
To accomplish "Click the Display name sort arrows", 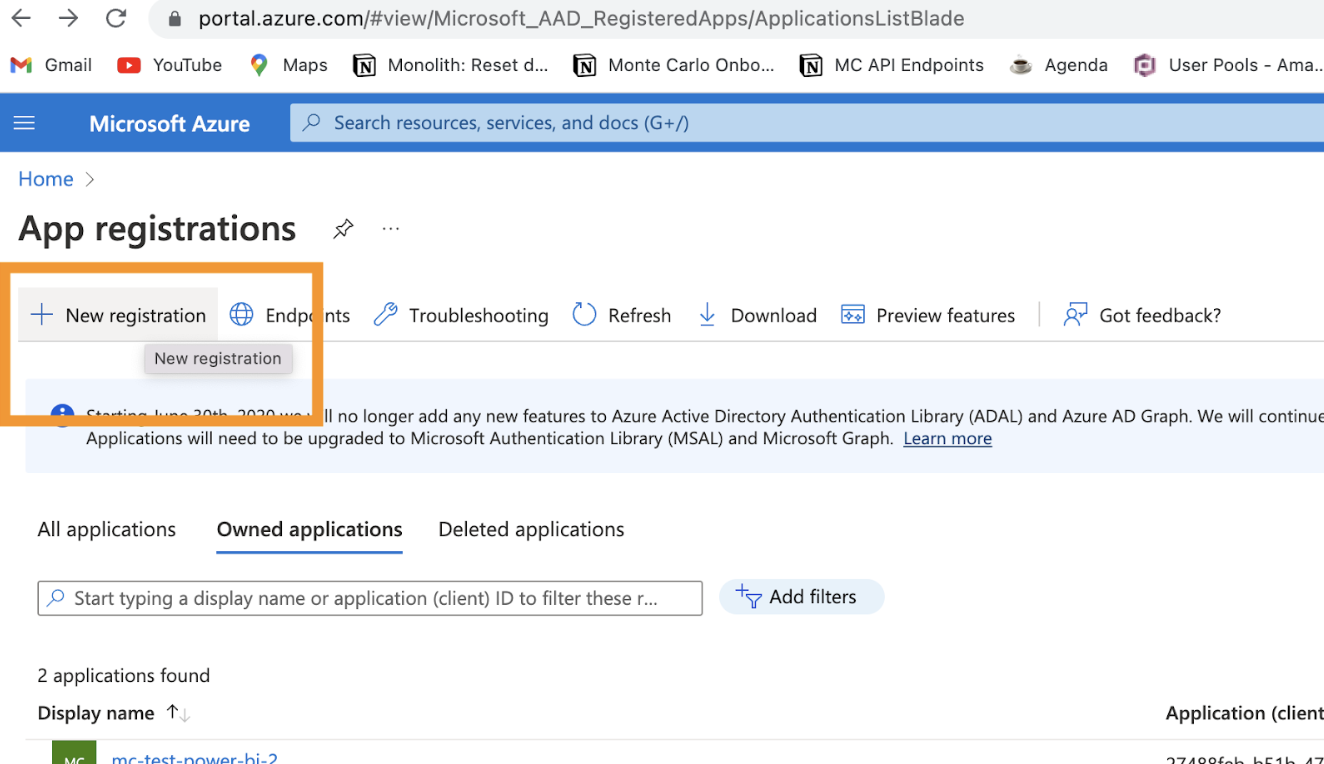I will pyautogui.click(x=178, y=713).
